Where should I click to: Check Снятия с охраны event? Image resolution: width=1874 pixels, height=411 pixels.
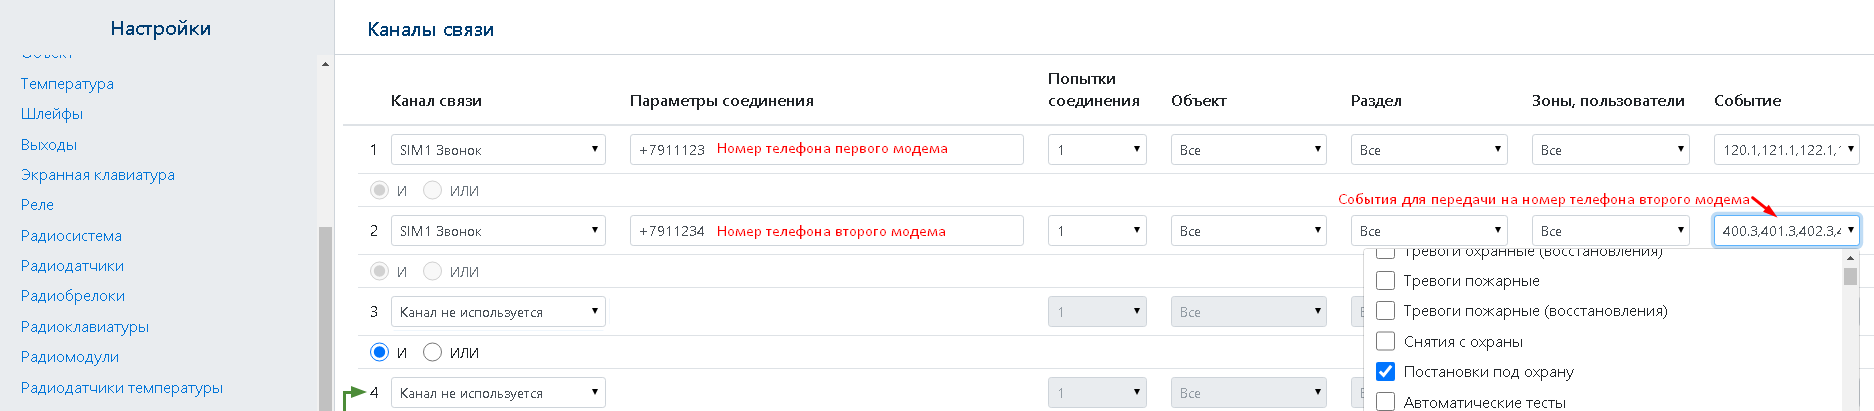click(x=1386, y=341)
